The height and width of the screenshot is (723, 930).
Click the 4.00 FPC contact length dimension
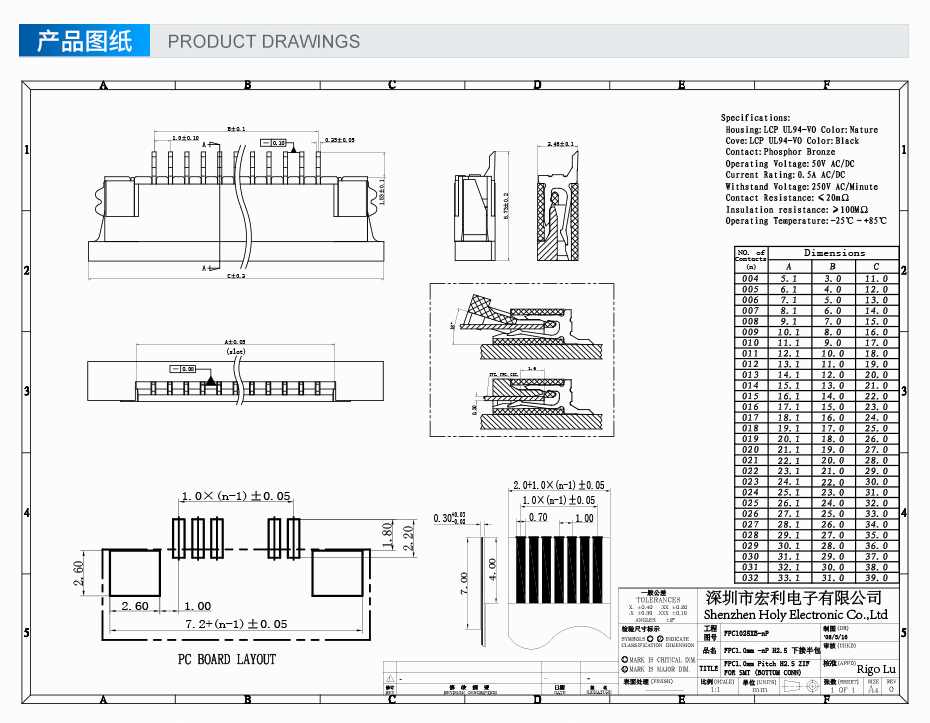[492, 569]
